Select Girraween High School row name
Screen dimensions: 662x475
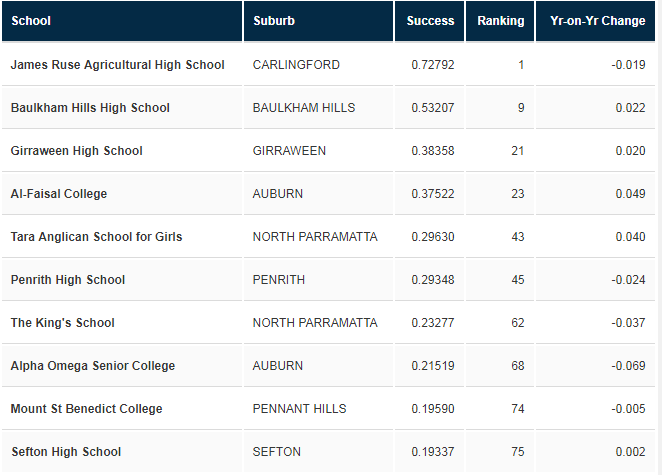[x=76, y=151]
